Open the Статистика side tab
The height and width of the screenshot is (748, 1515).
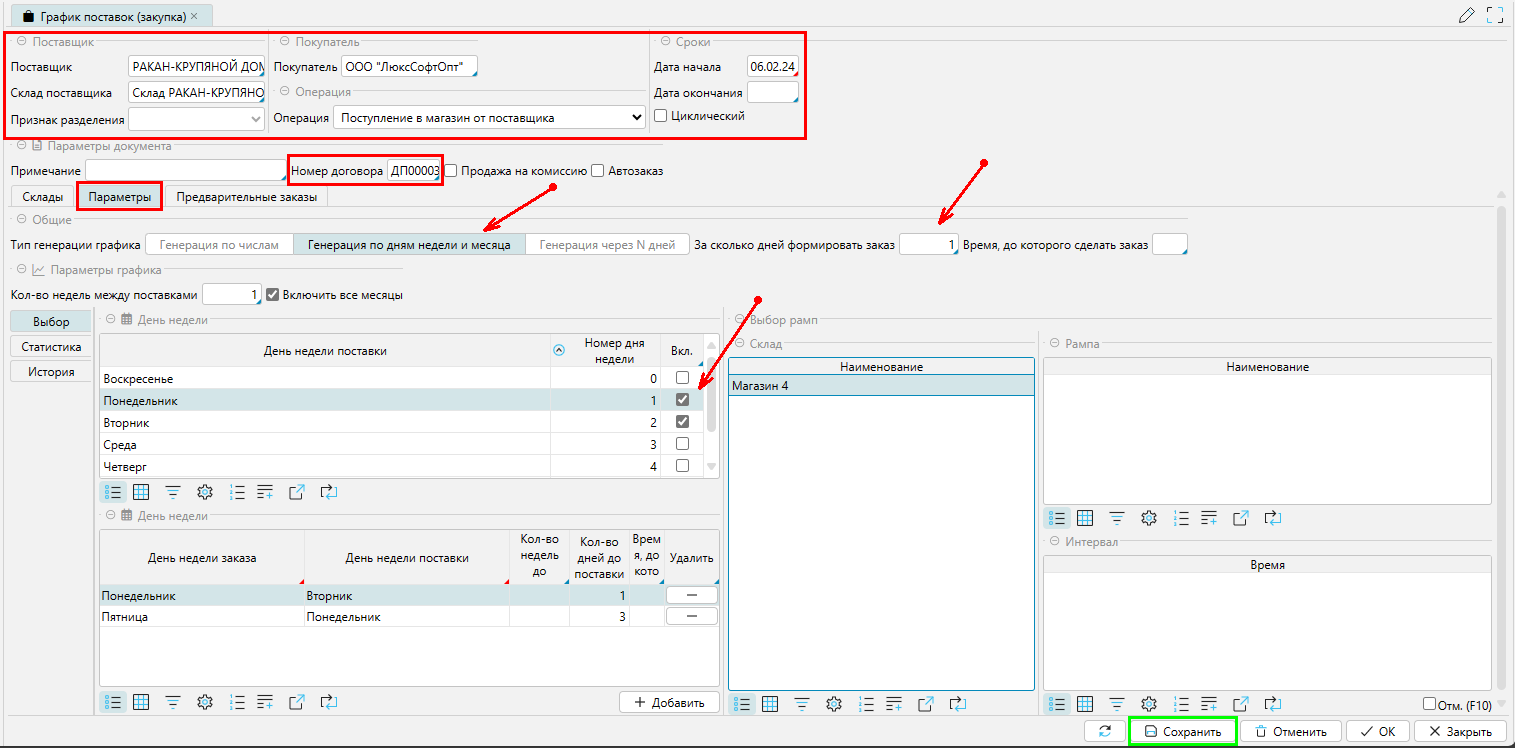(50, 347)
